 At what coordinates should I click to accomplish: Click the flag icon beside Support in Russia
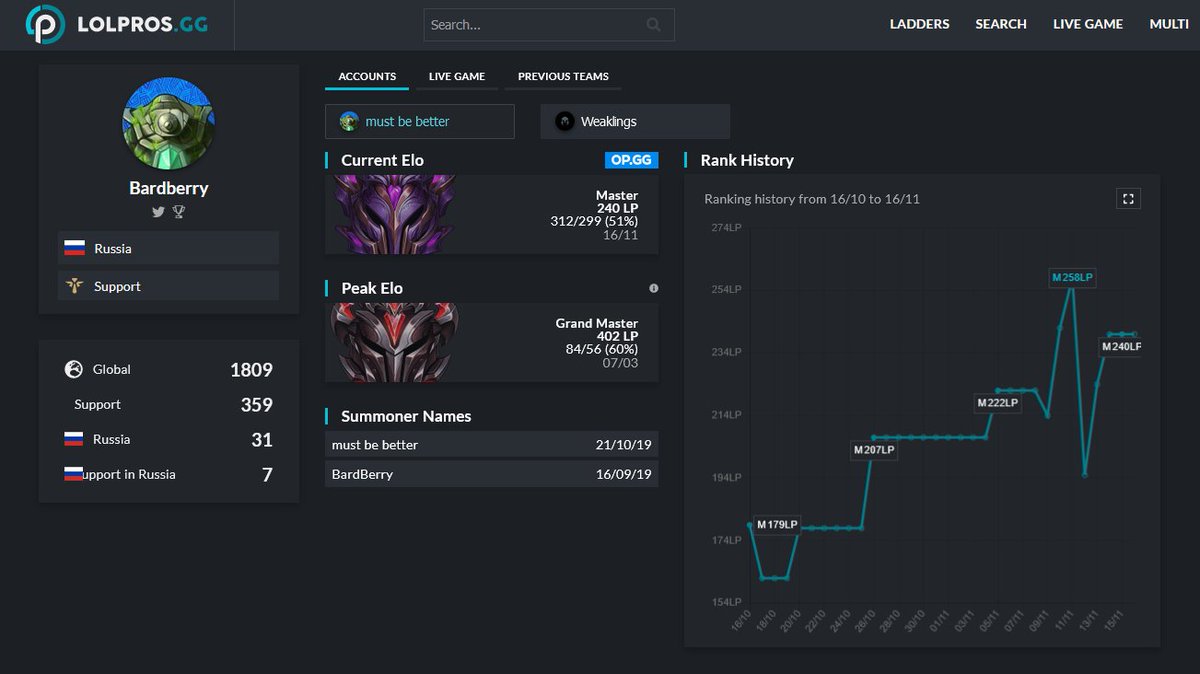pyautogui.click(x=73, y=474)
